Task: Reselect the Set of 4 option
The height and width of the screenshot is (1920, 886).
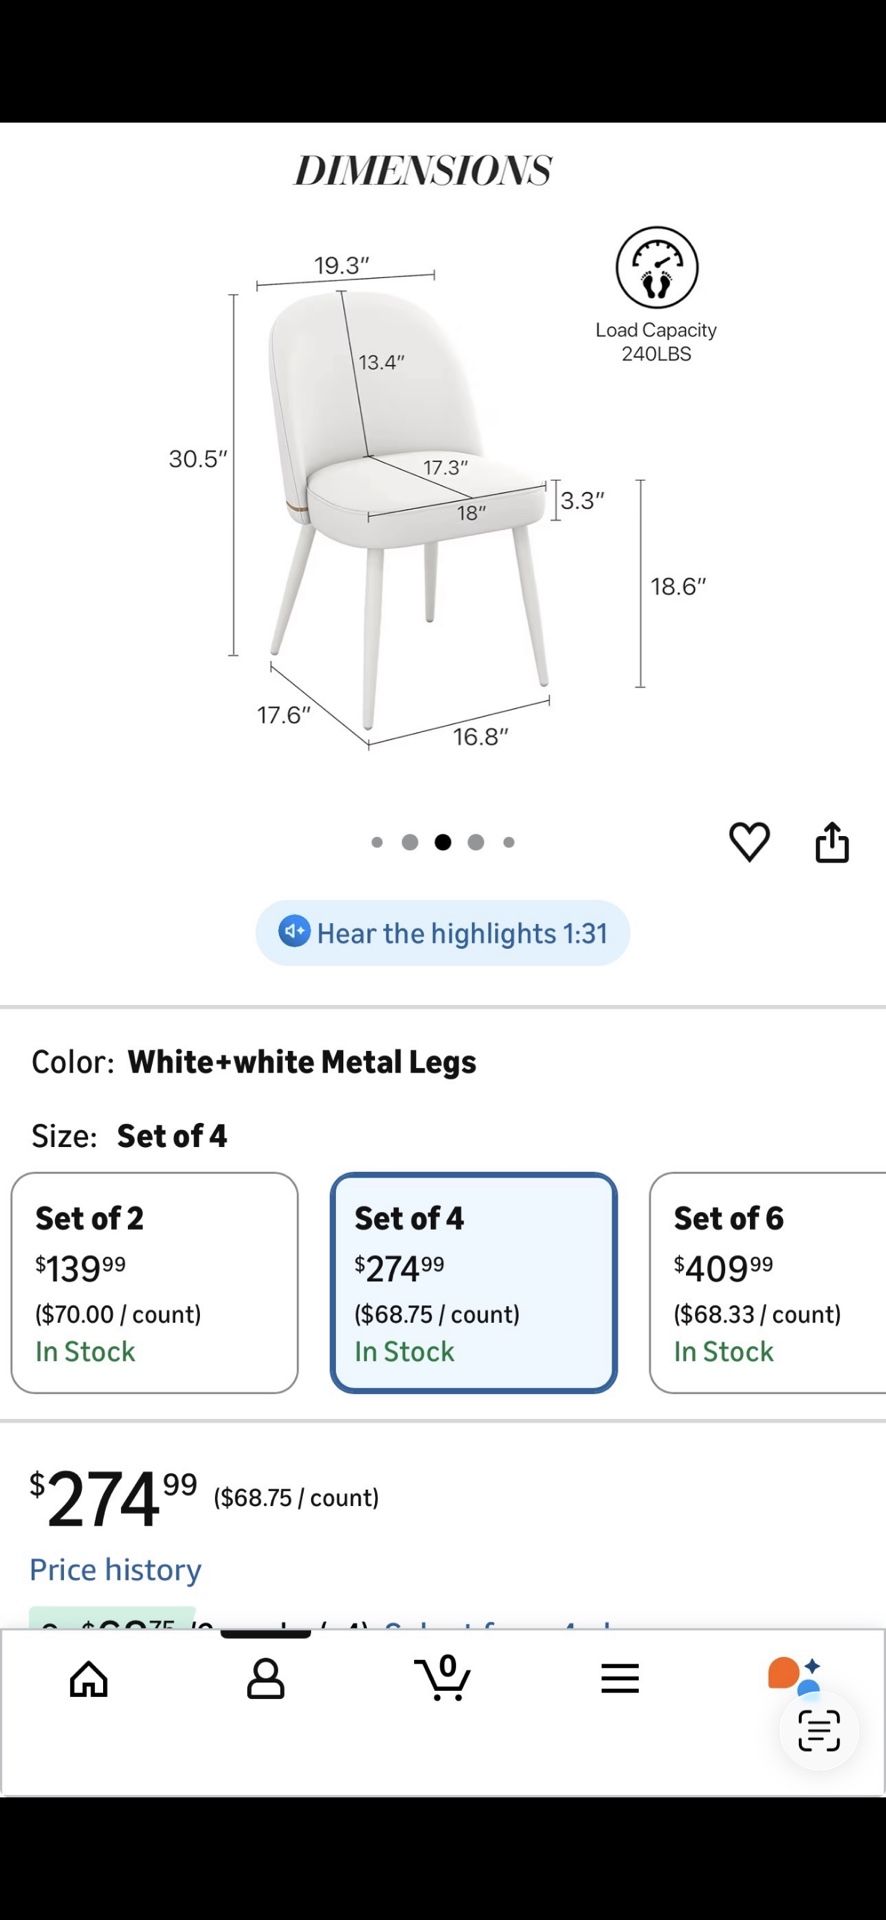Action: pyautogui.click(x=473, y=1283)
